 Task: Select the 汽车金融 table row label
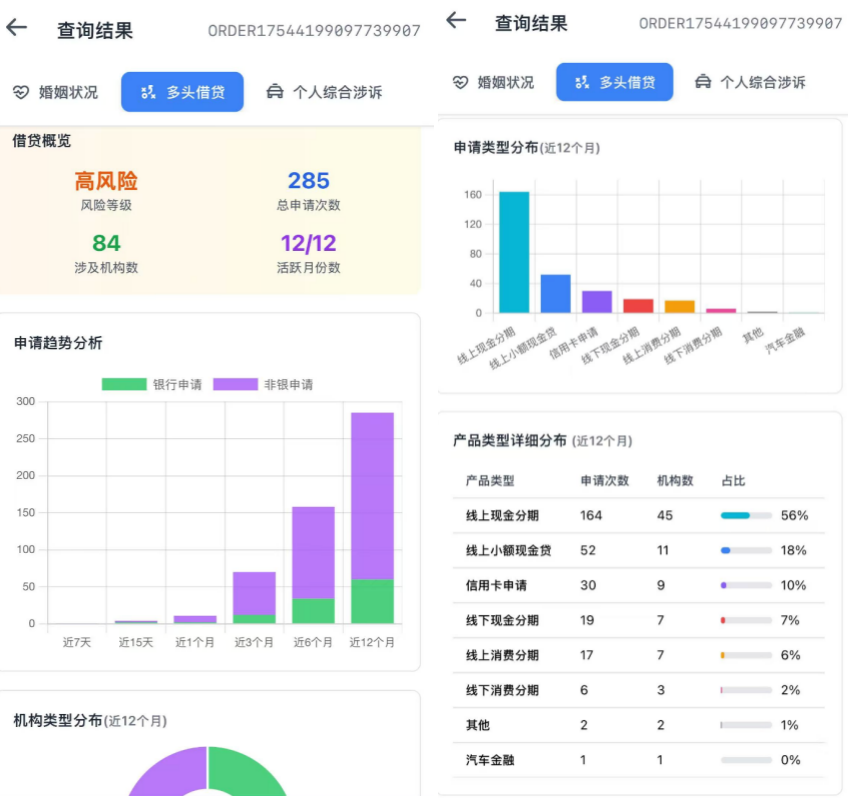point(490,760)
